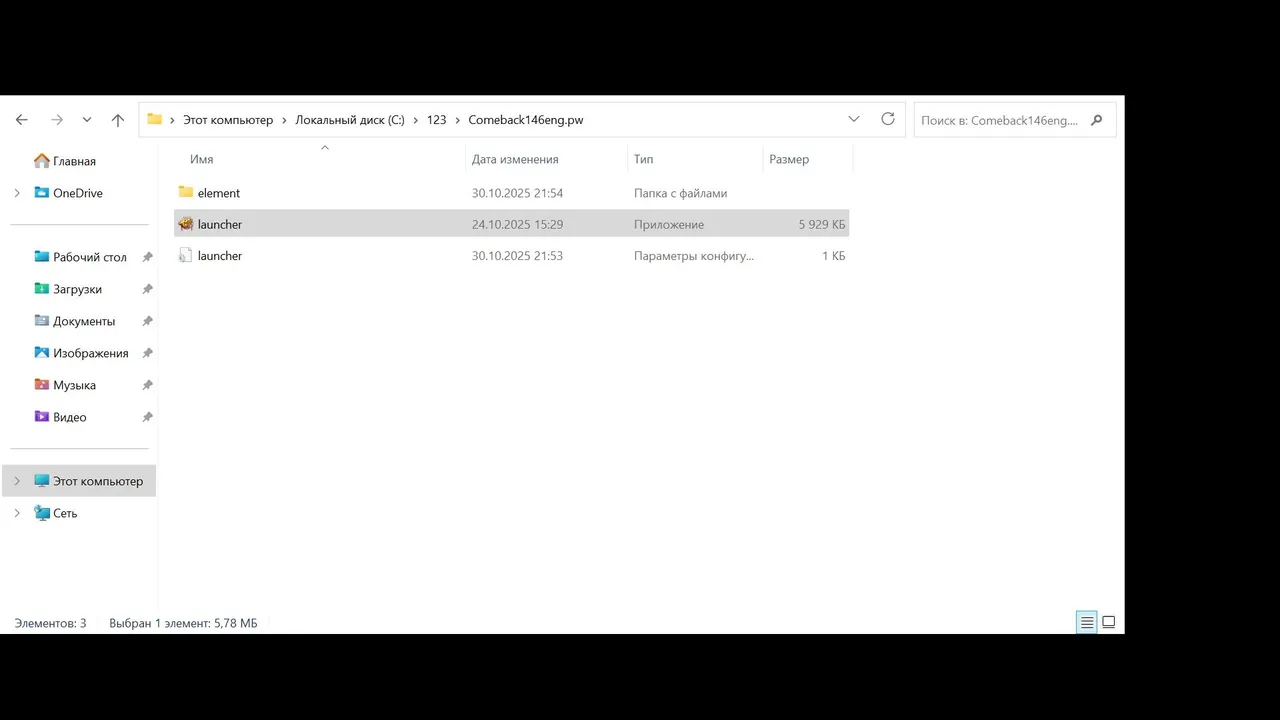Open 'Изображения' quick access item
The height and width of the screenshot is (720, 1280).
click(x=91, y=353)
